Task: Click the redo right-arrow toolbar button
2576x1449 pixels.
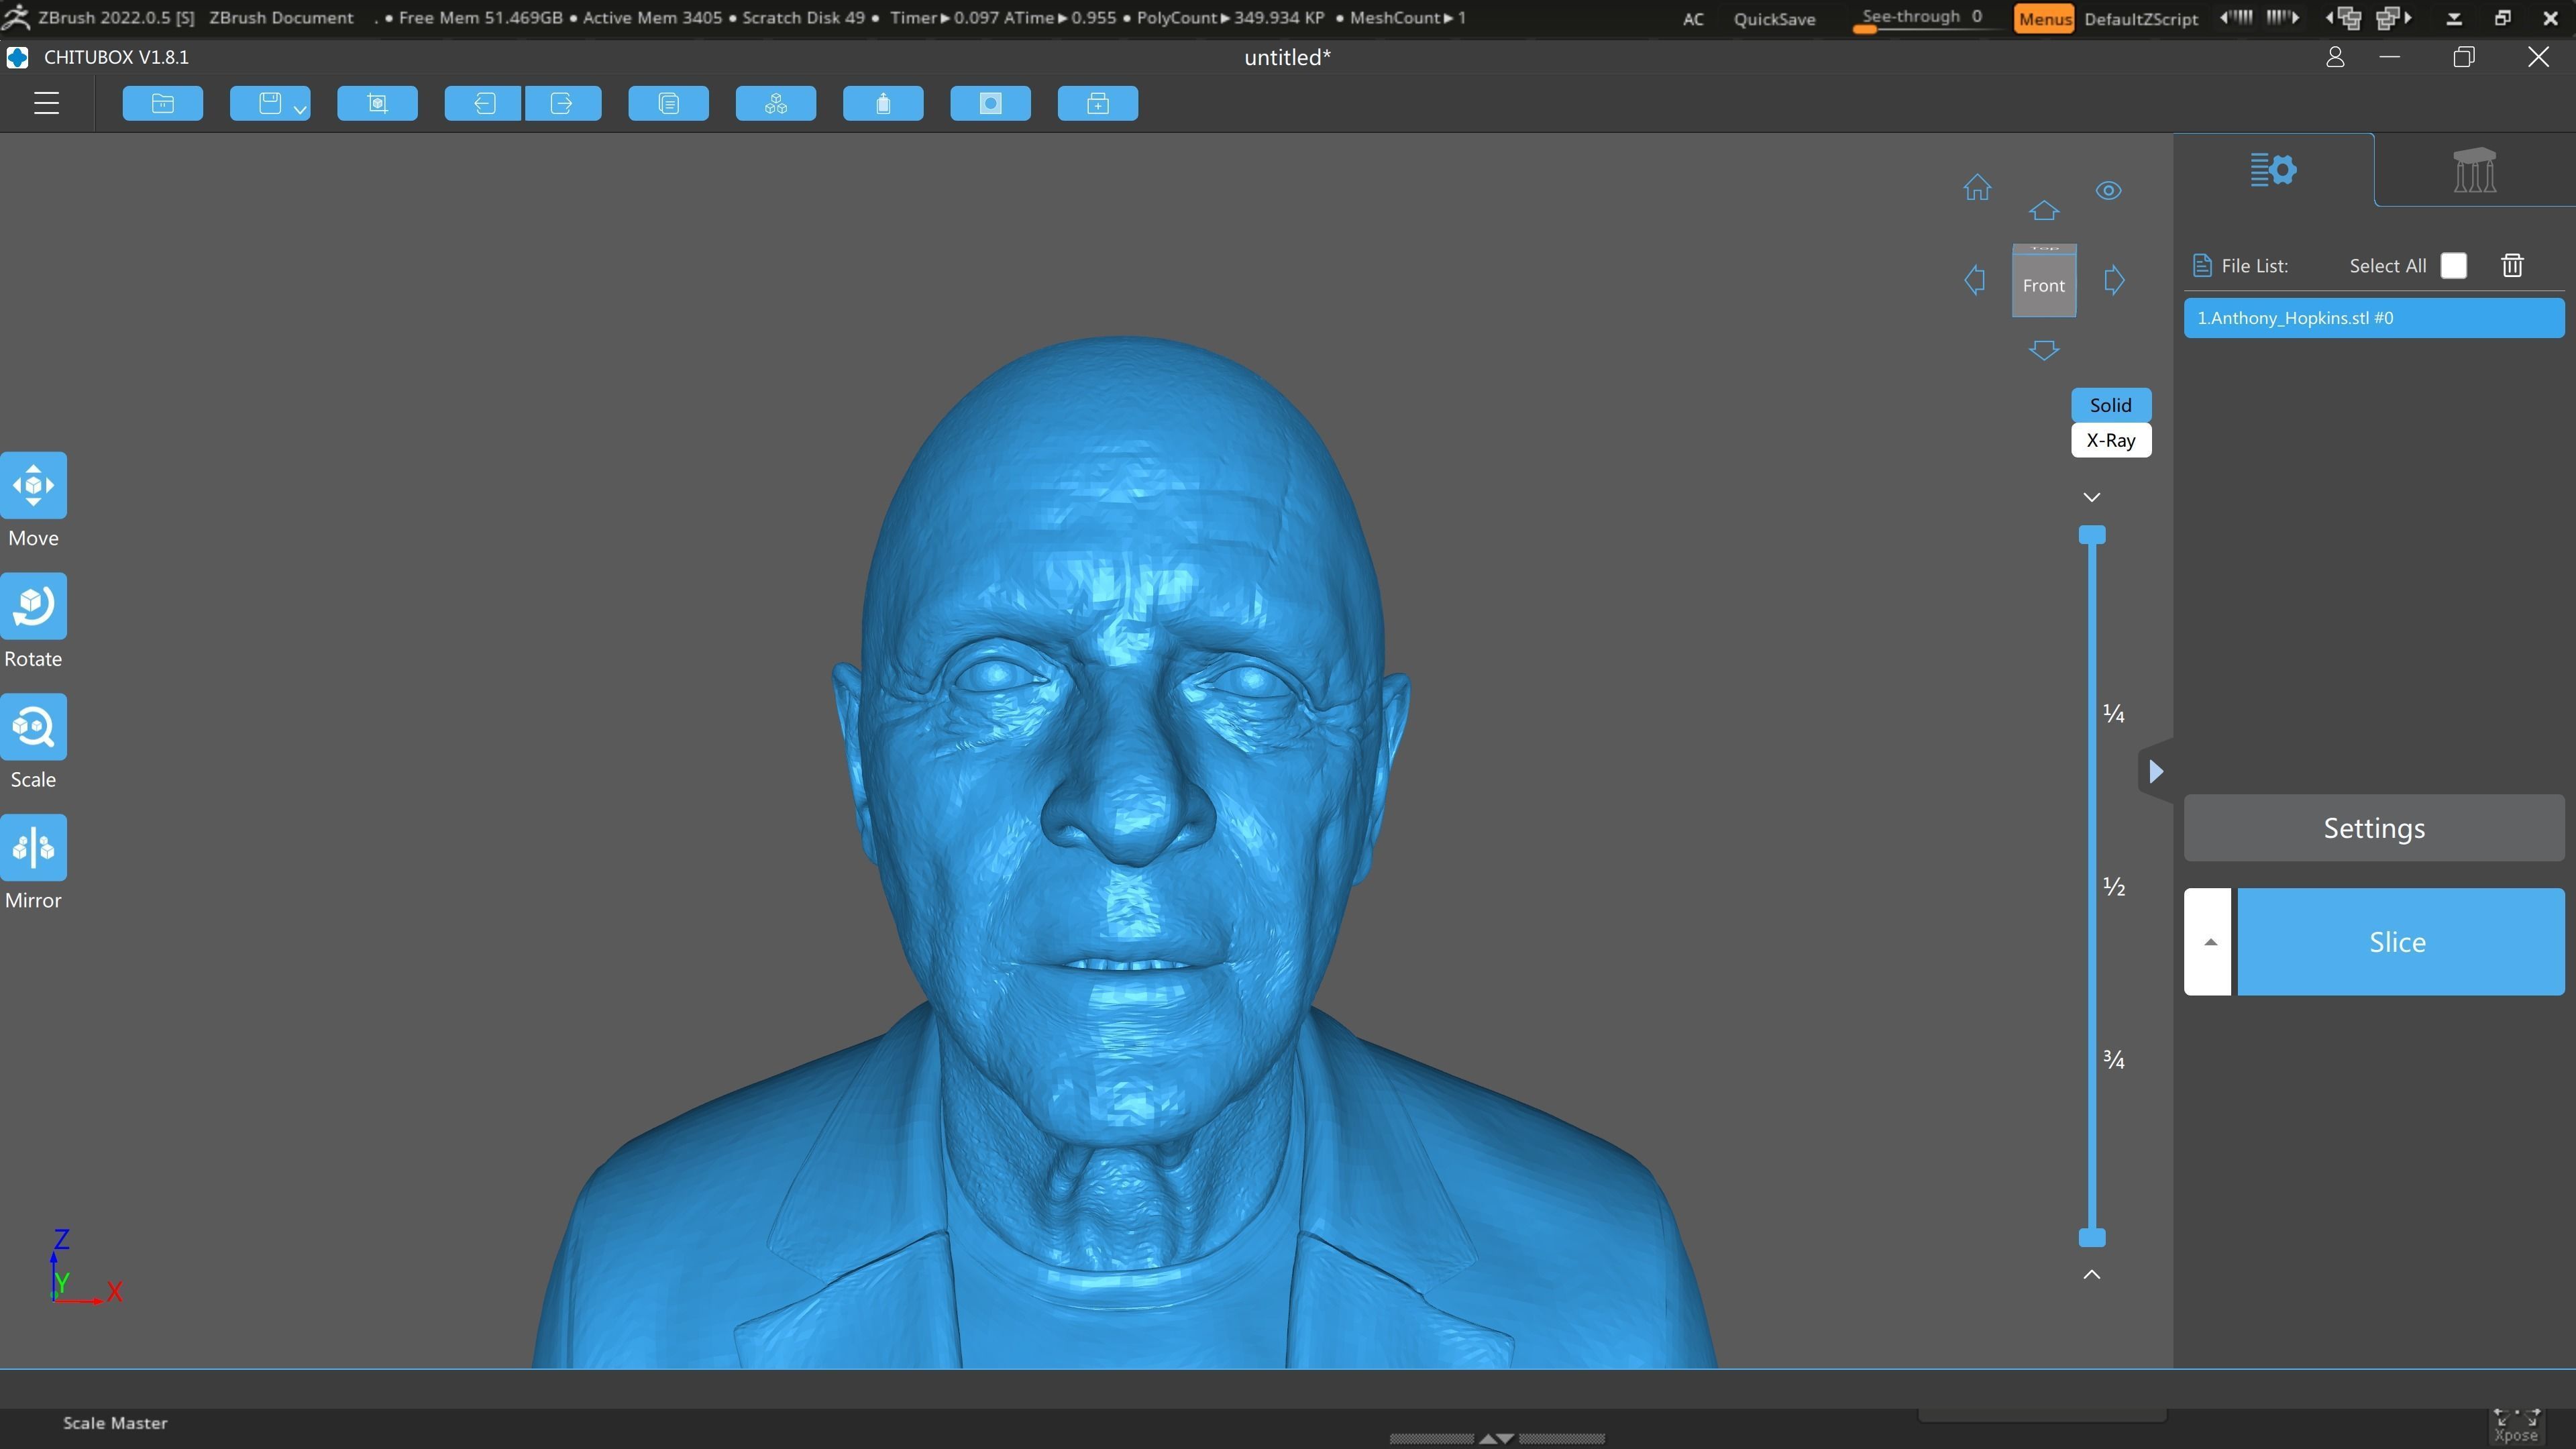Action: (563, 103)
